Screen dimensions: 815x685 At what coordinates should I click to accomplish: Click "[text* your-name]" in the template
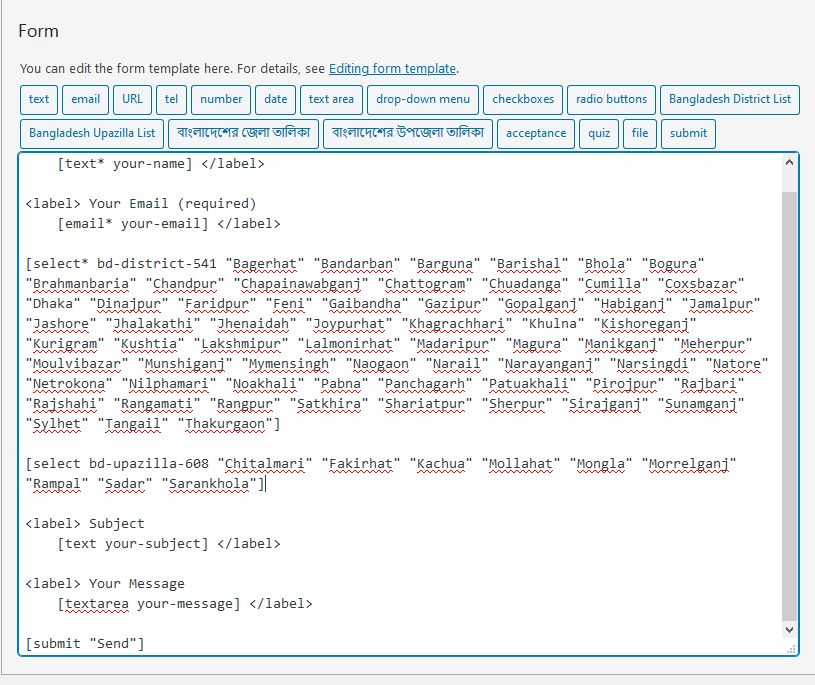click(x=125, y=164)
